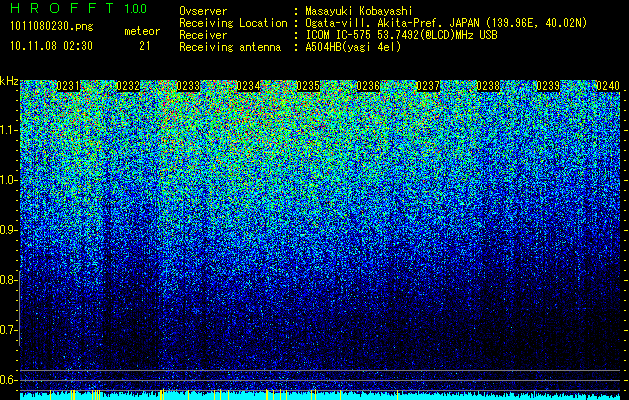Click the 0240 time marker
629x400 pixels.
coord(608,86)
